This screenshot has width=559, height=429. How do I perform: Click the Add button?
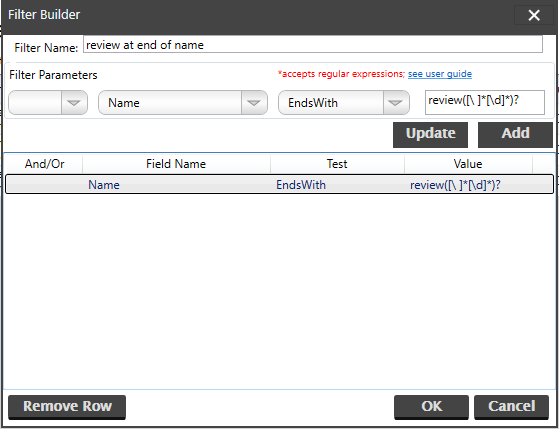515,134
